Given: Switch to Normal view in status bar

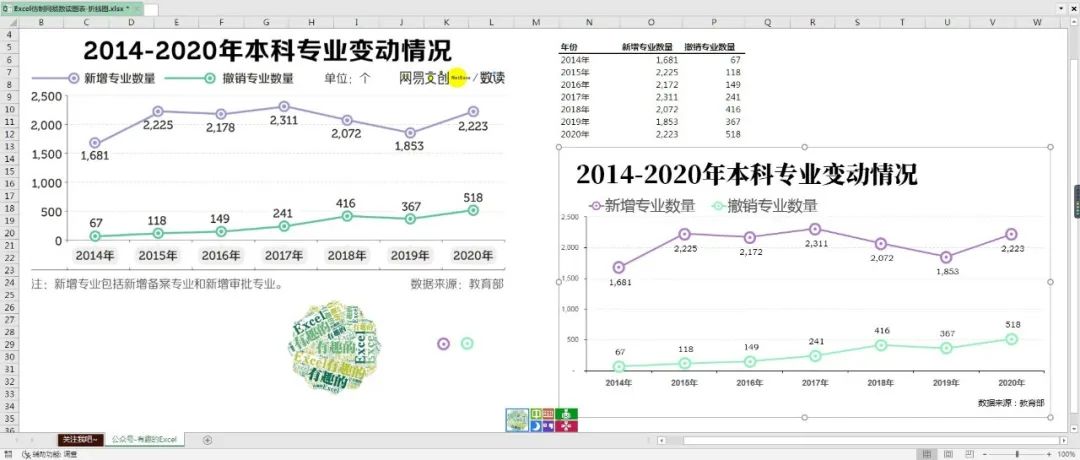Looking at the screenshot, I should (927, 454).
